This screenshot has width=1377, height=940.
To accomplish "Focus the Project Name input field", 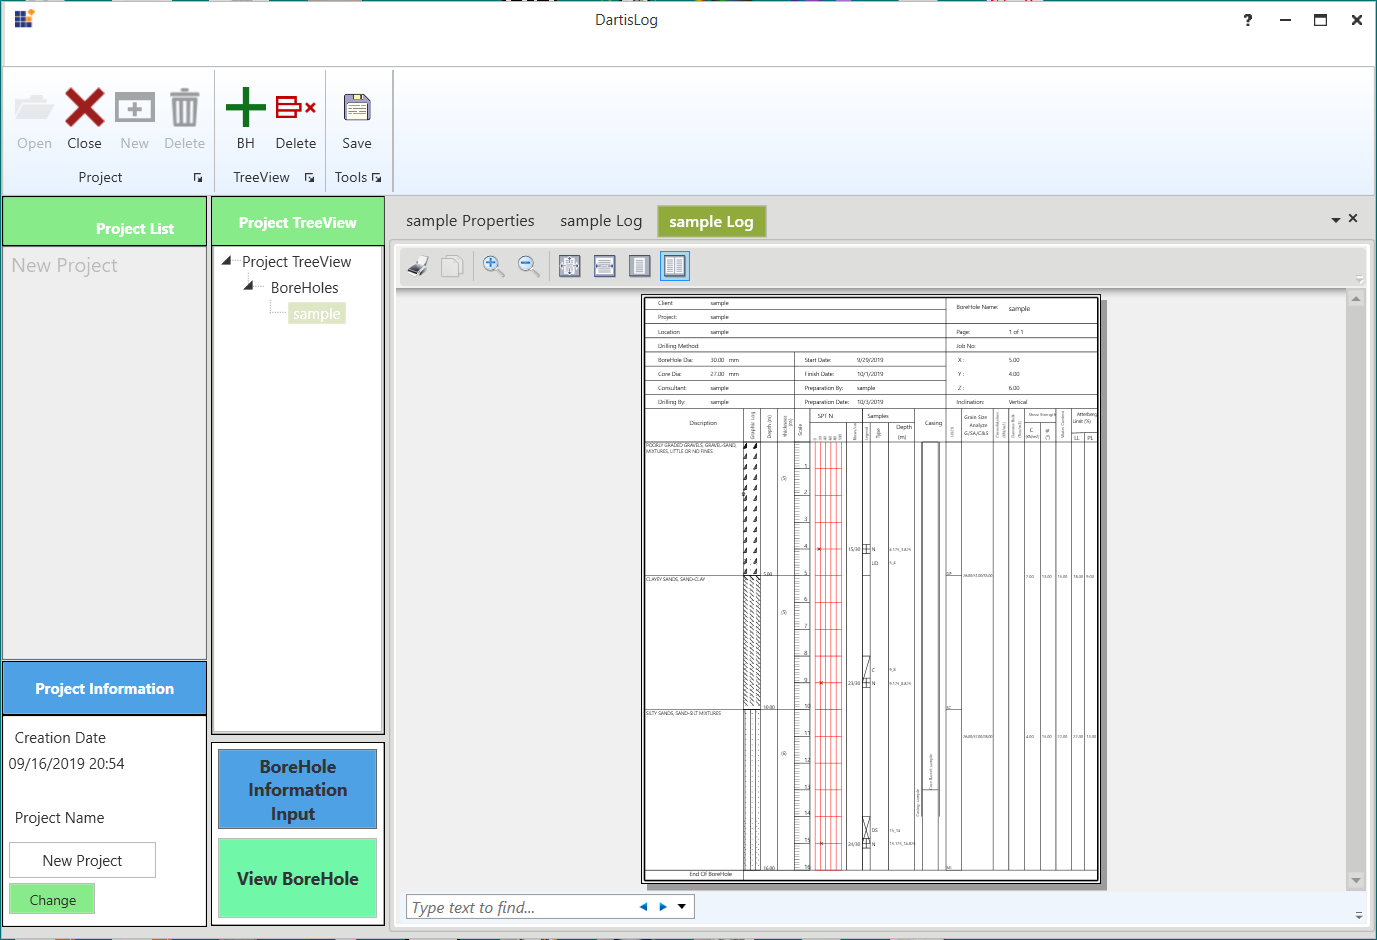I will tap(82, 860).
